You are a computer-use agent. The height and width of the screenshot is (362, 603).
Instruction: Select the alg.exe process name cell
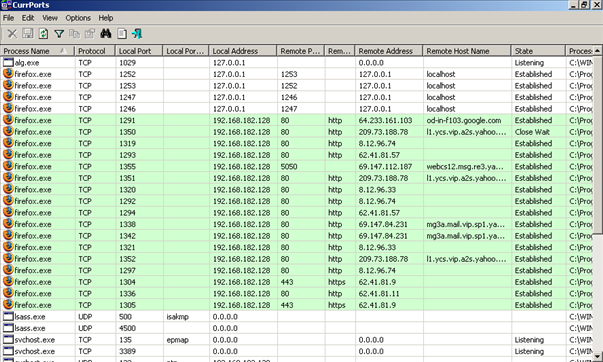27,63
